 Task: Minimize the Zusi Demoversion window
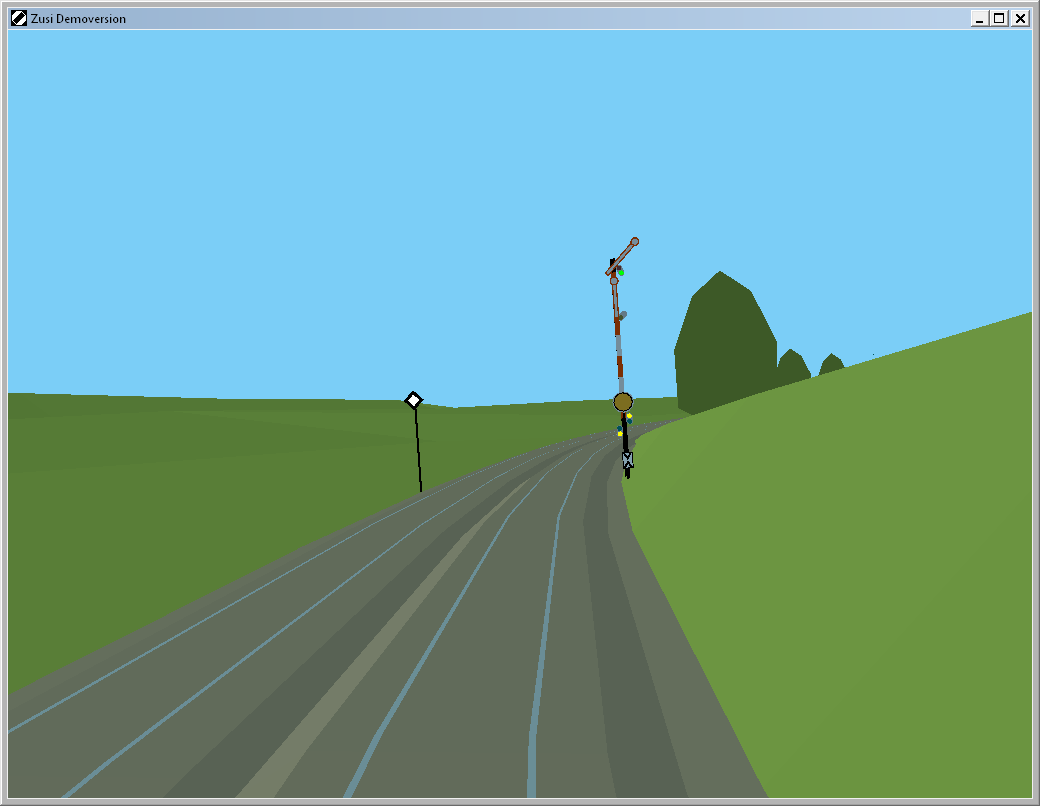[979, 19]
